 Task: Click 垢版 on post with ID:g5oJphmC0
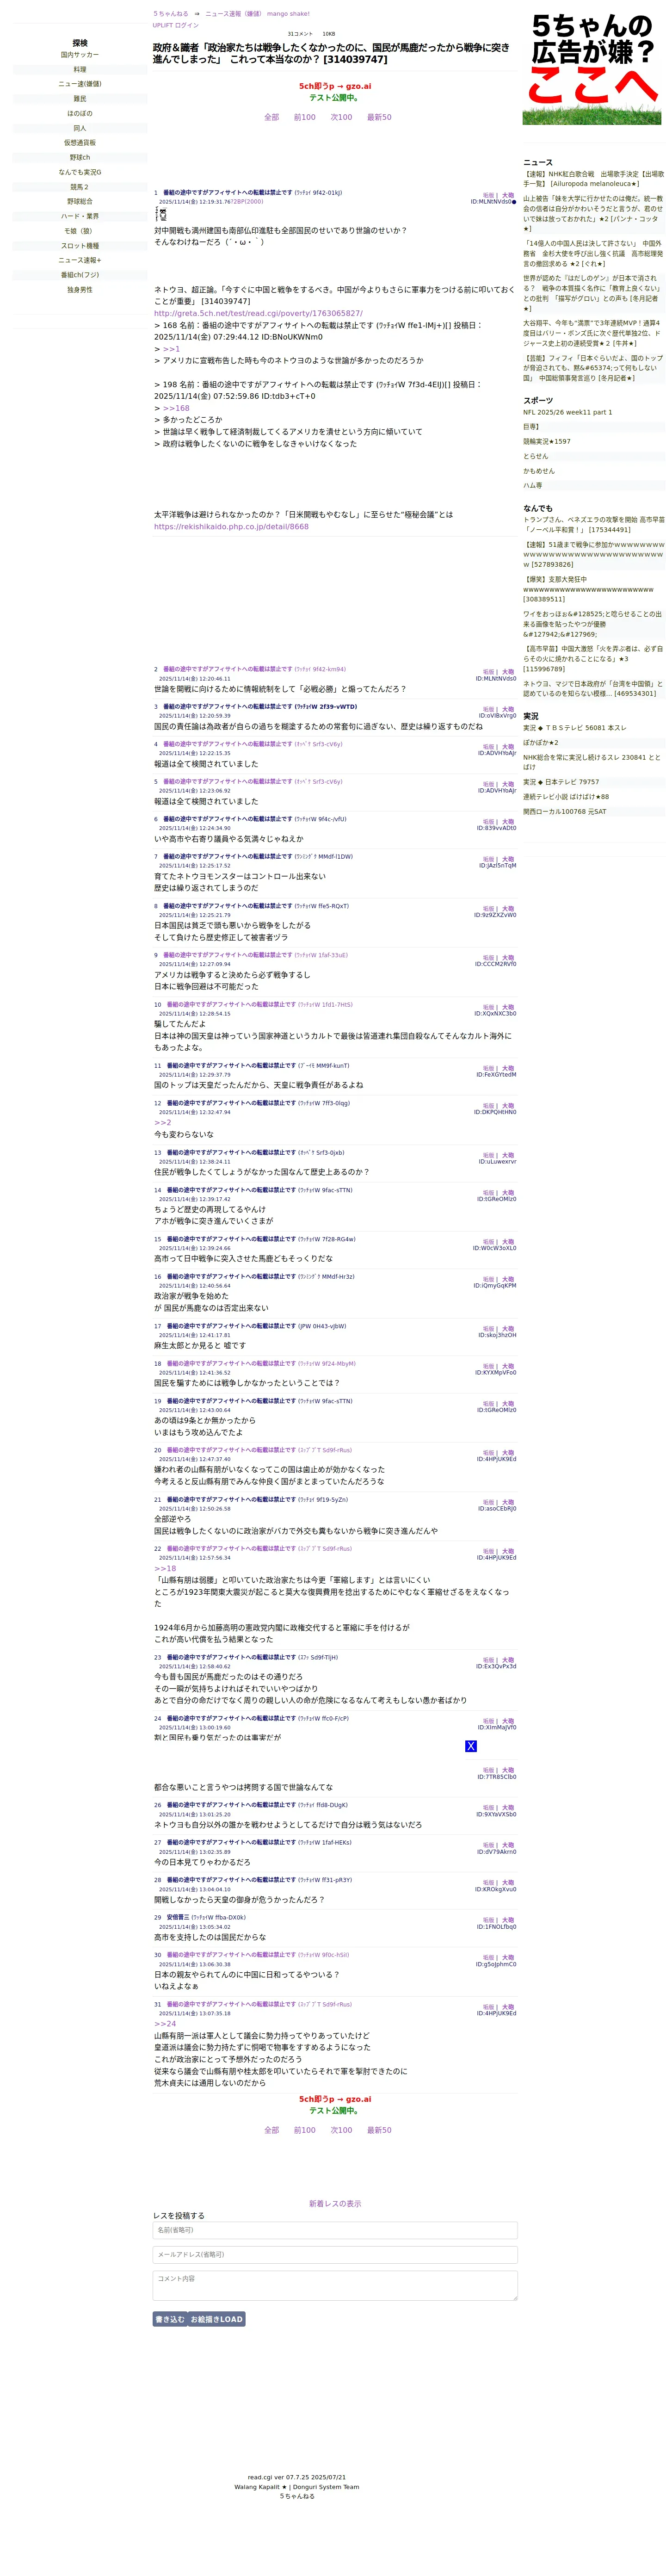488,1958
